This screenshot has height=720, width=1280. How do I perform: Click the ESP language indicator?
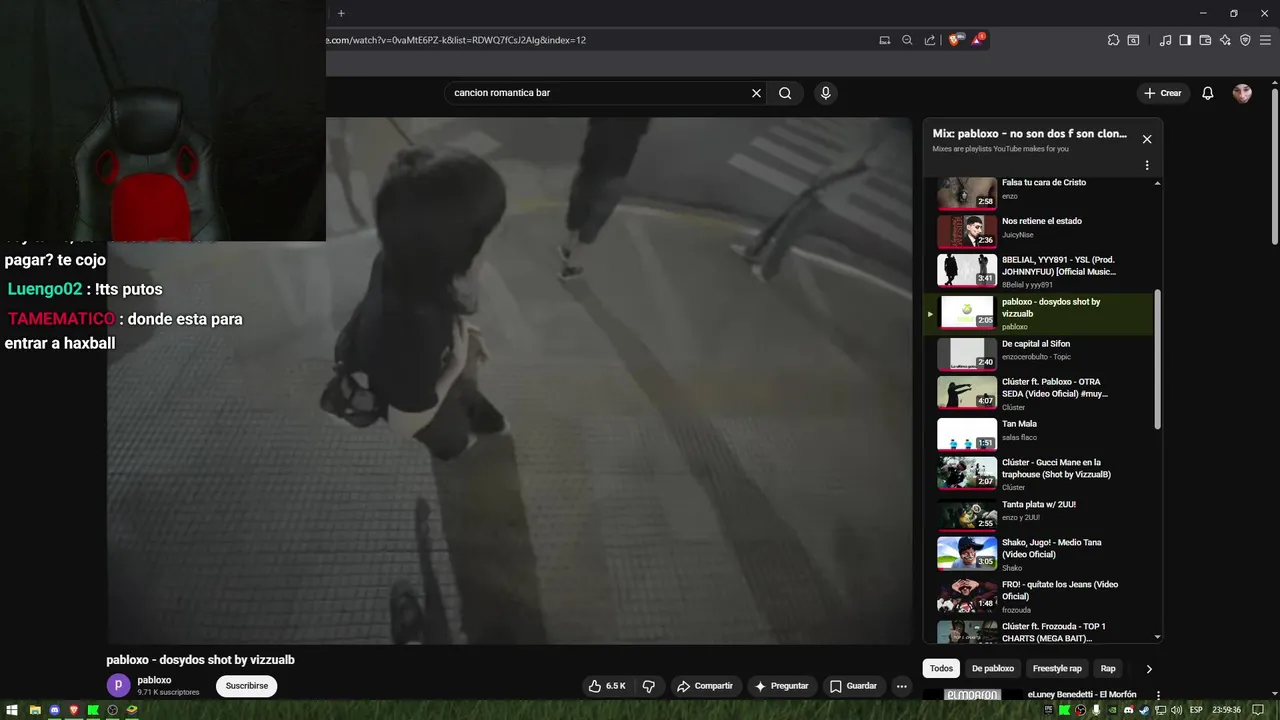click(1196, 710)
